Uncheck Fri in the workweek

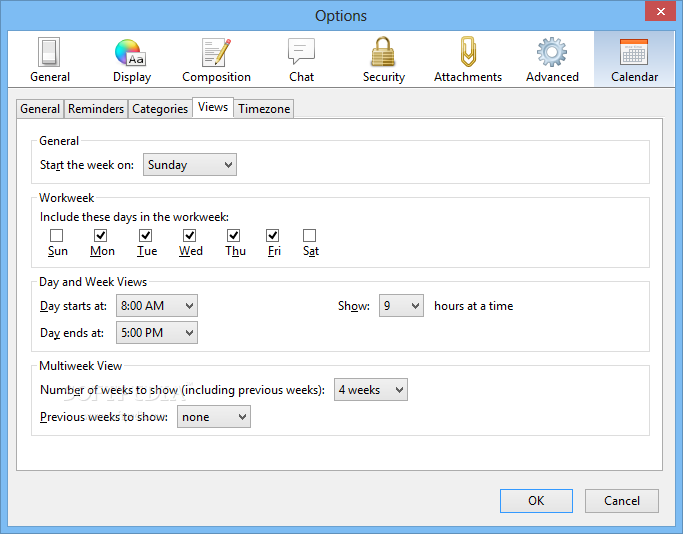tap(273, 236)
